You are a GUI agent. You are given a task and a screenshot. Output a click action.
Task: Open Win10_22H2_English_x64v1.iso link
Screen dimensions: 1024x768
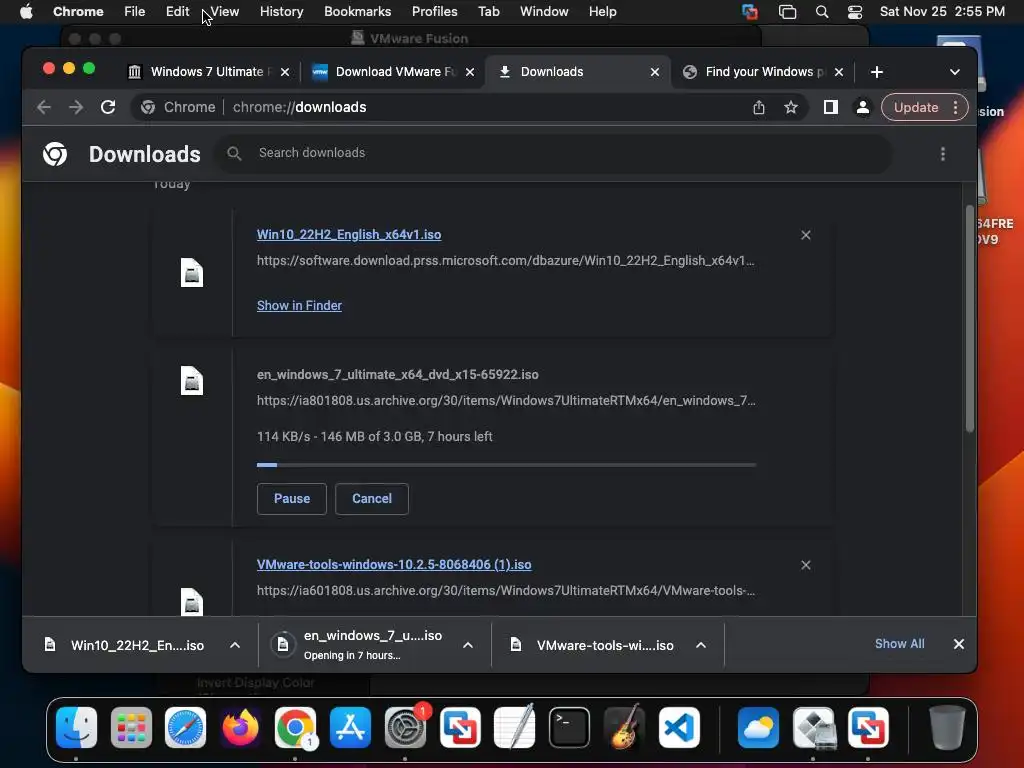[x=349, y=234]
